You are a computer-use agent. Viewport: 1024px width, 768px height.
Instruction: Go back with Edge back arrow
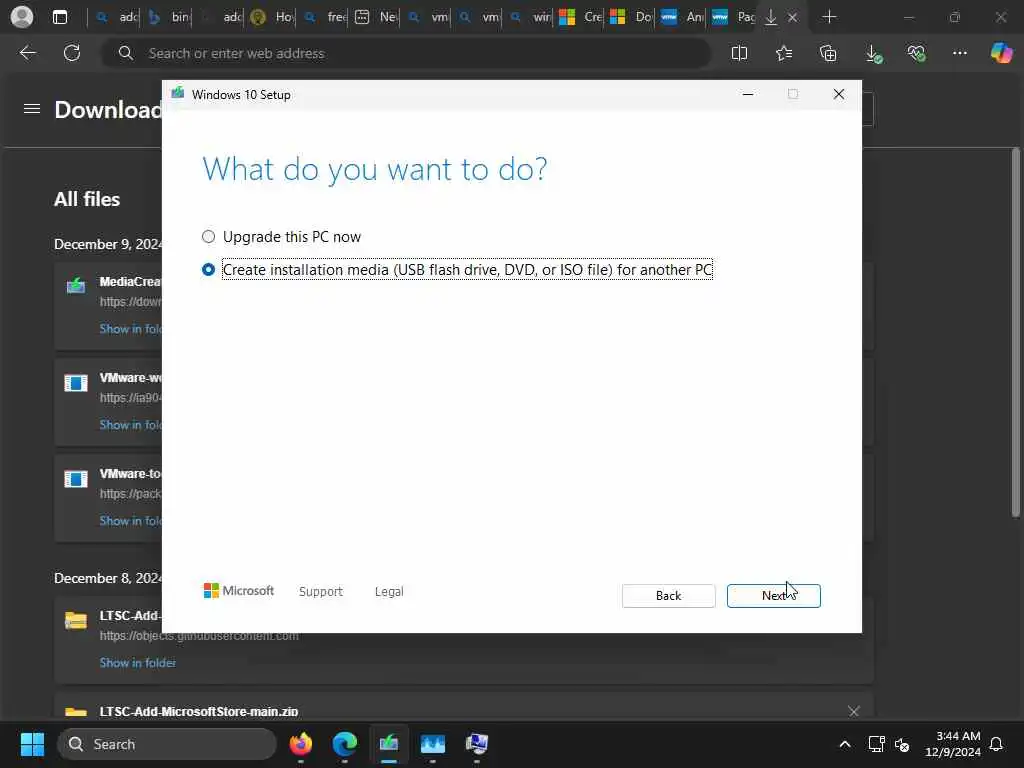27,53
